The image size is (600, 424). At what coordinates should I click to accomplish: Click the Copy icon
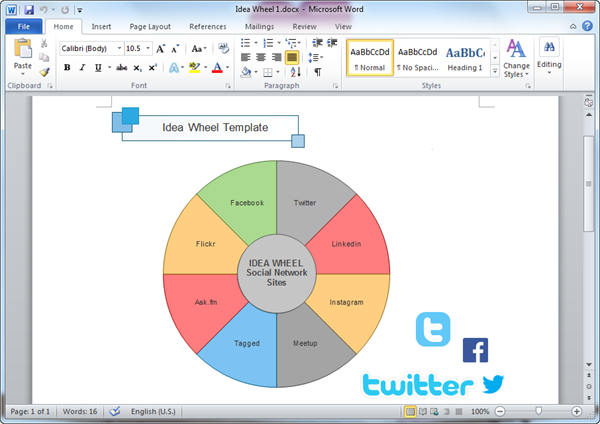[44, 57]
